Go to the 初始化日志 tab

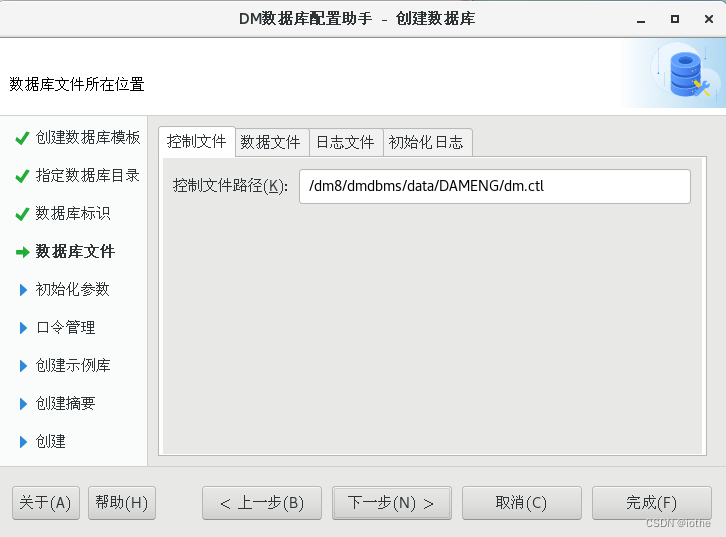tap(427, 142)
